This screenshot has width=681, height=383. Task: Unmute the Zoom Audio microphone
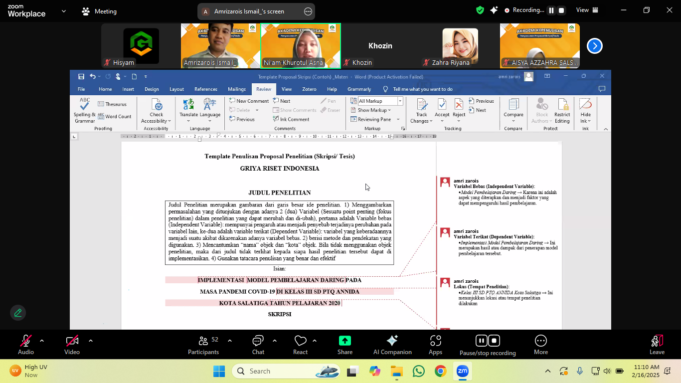26,345
